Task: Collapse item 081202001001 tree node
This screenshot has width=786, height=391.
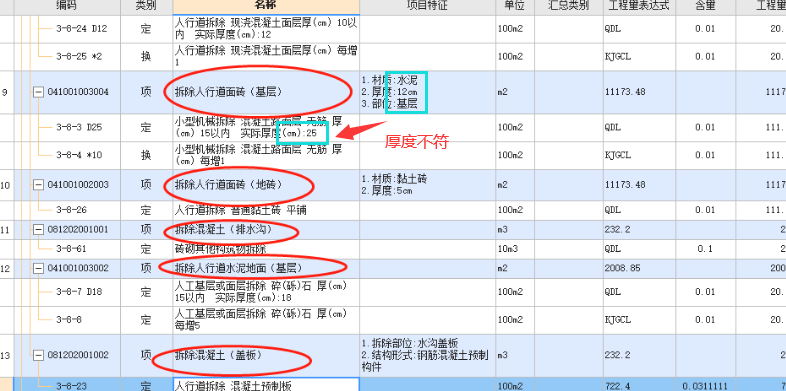Action: pyautogui.click(x=39, y=230)
